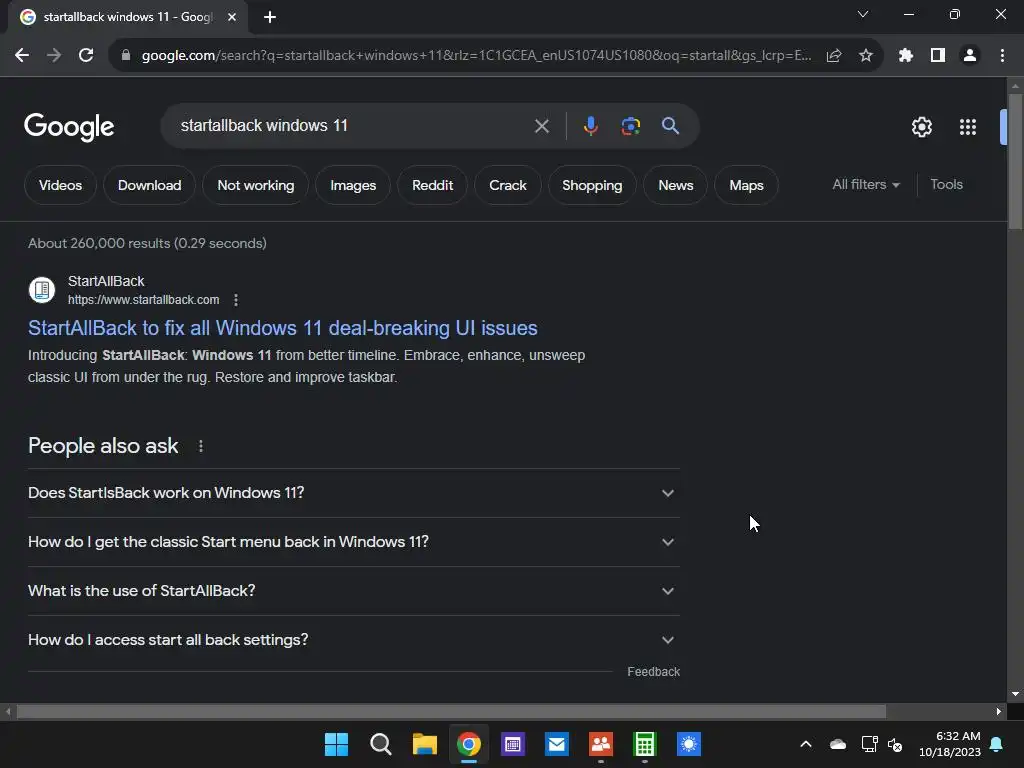Close the startallback windows 11 tab
This screenshot has width=1024, height=768.
232,17
